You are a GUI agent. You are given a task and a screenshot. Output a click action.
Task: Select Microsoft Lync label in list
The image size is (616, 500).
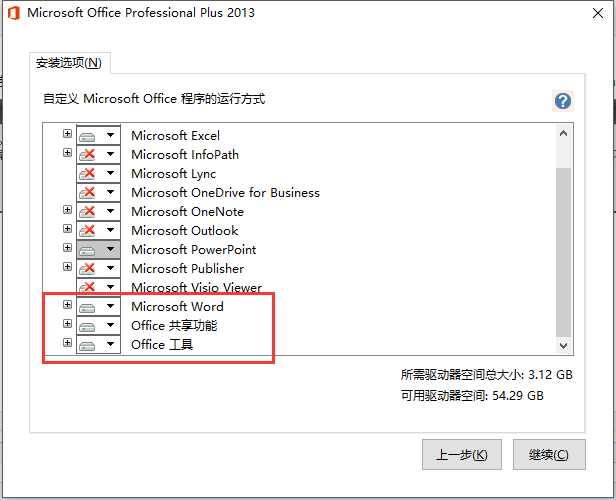point(173,174)
